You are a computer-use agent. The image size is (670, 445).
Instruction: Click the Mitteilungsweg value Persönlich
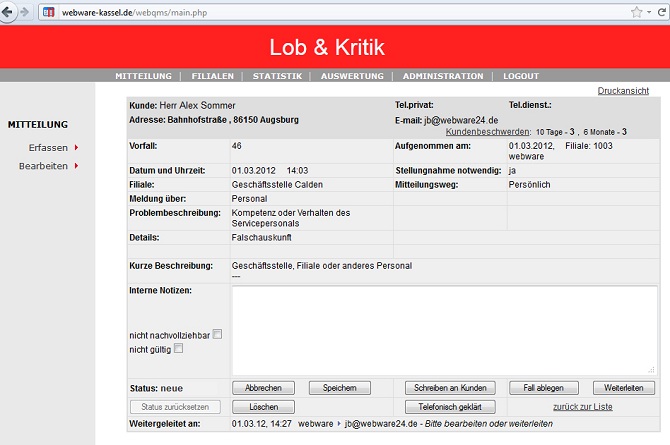529,185
